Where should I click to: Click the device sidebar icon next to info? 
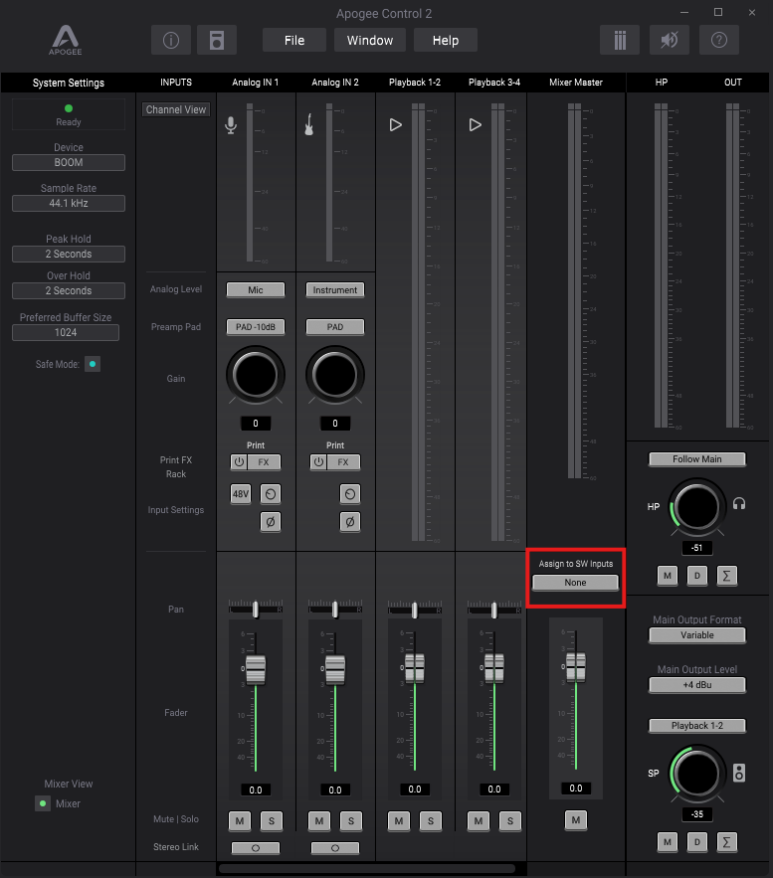pos(217,40)
